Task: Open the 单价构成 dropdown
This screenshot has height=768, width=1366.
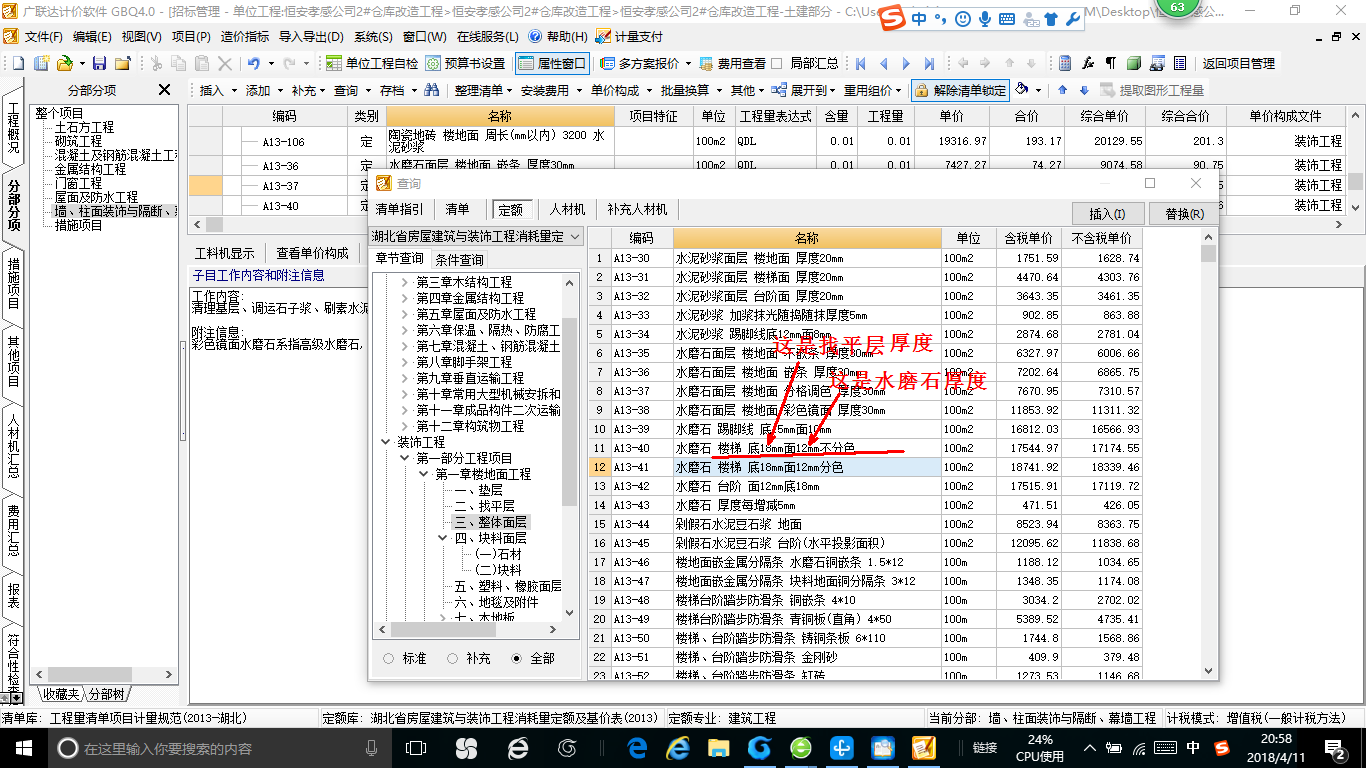Action: tap(621, 90)
